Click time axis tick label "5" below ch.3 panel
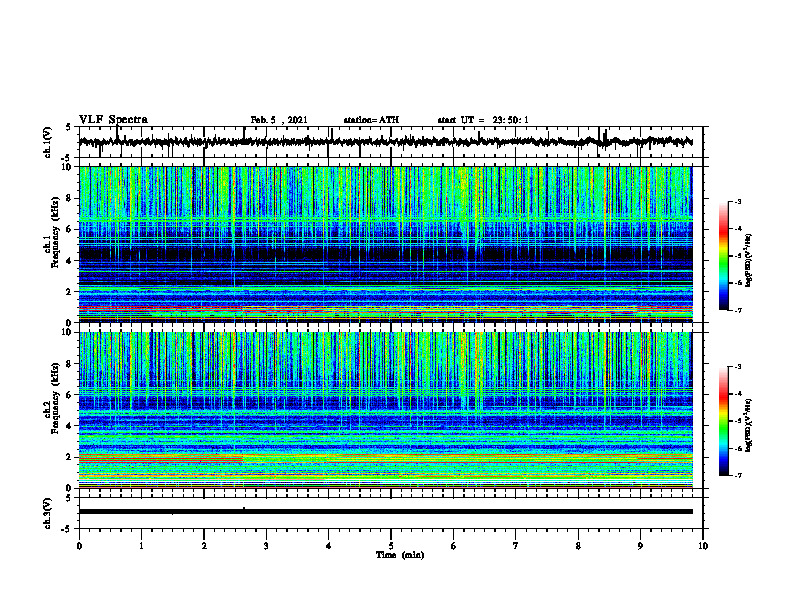This screenshot has width=792, height=612. click(x=391, y=546)
